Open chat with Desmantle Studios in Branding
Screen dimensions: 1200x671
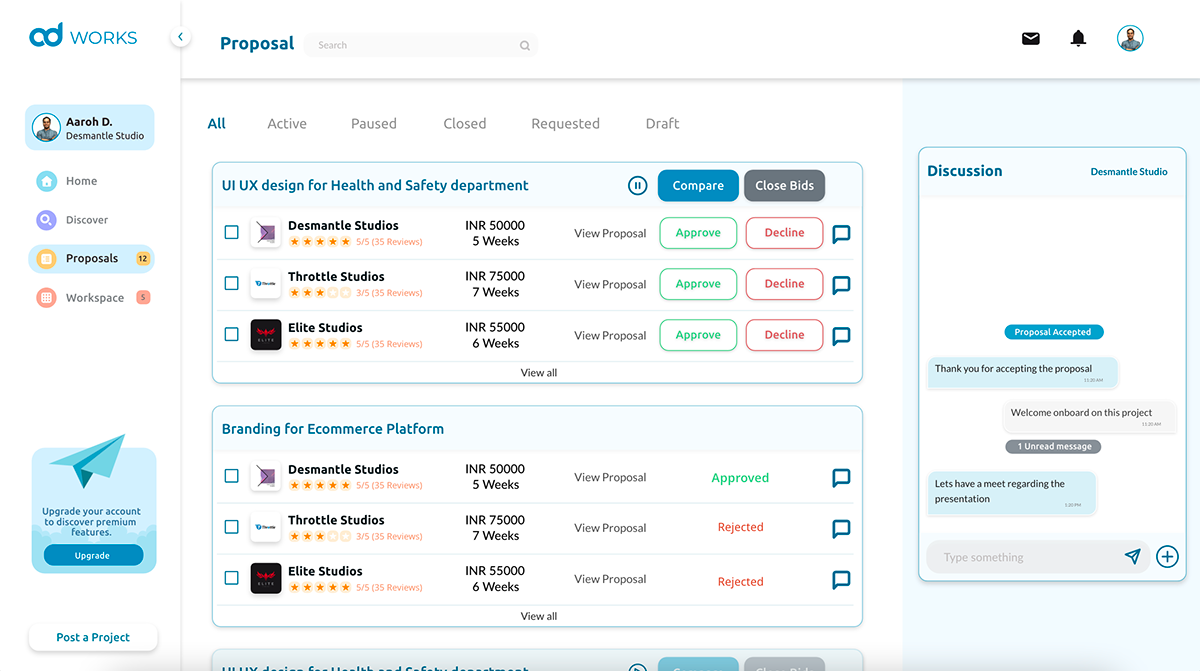click(x=841, y=478)
